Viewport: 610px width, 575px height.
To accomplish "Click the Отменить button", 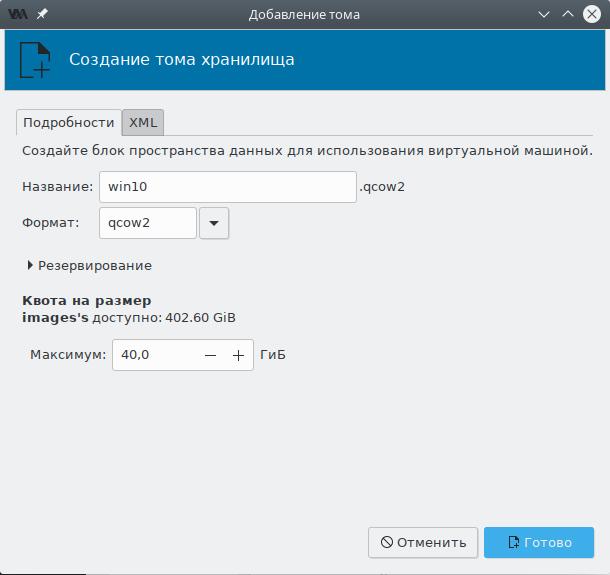I will click(x=423, y=543).
